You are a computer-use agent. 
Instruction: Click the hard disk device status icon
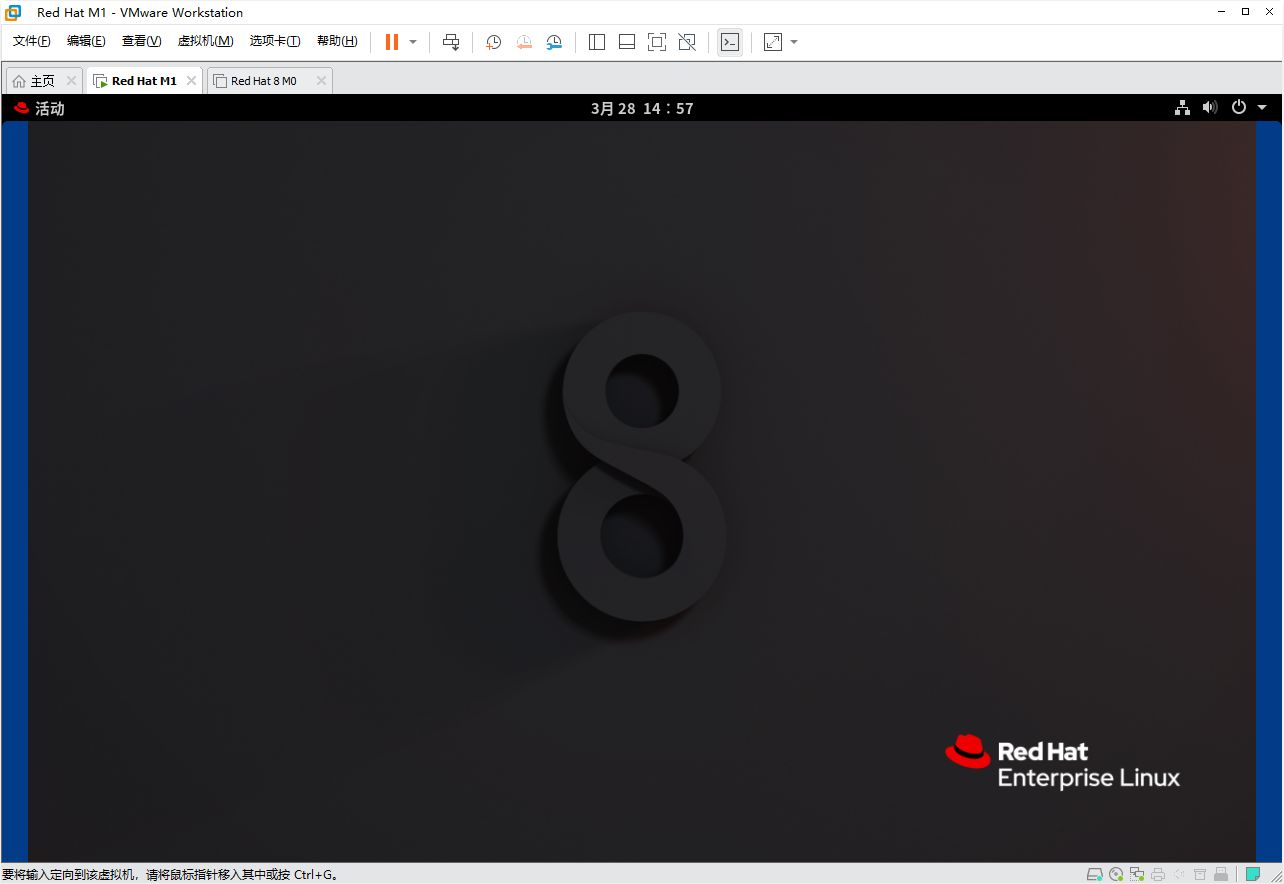1095,874
